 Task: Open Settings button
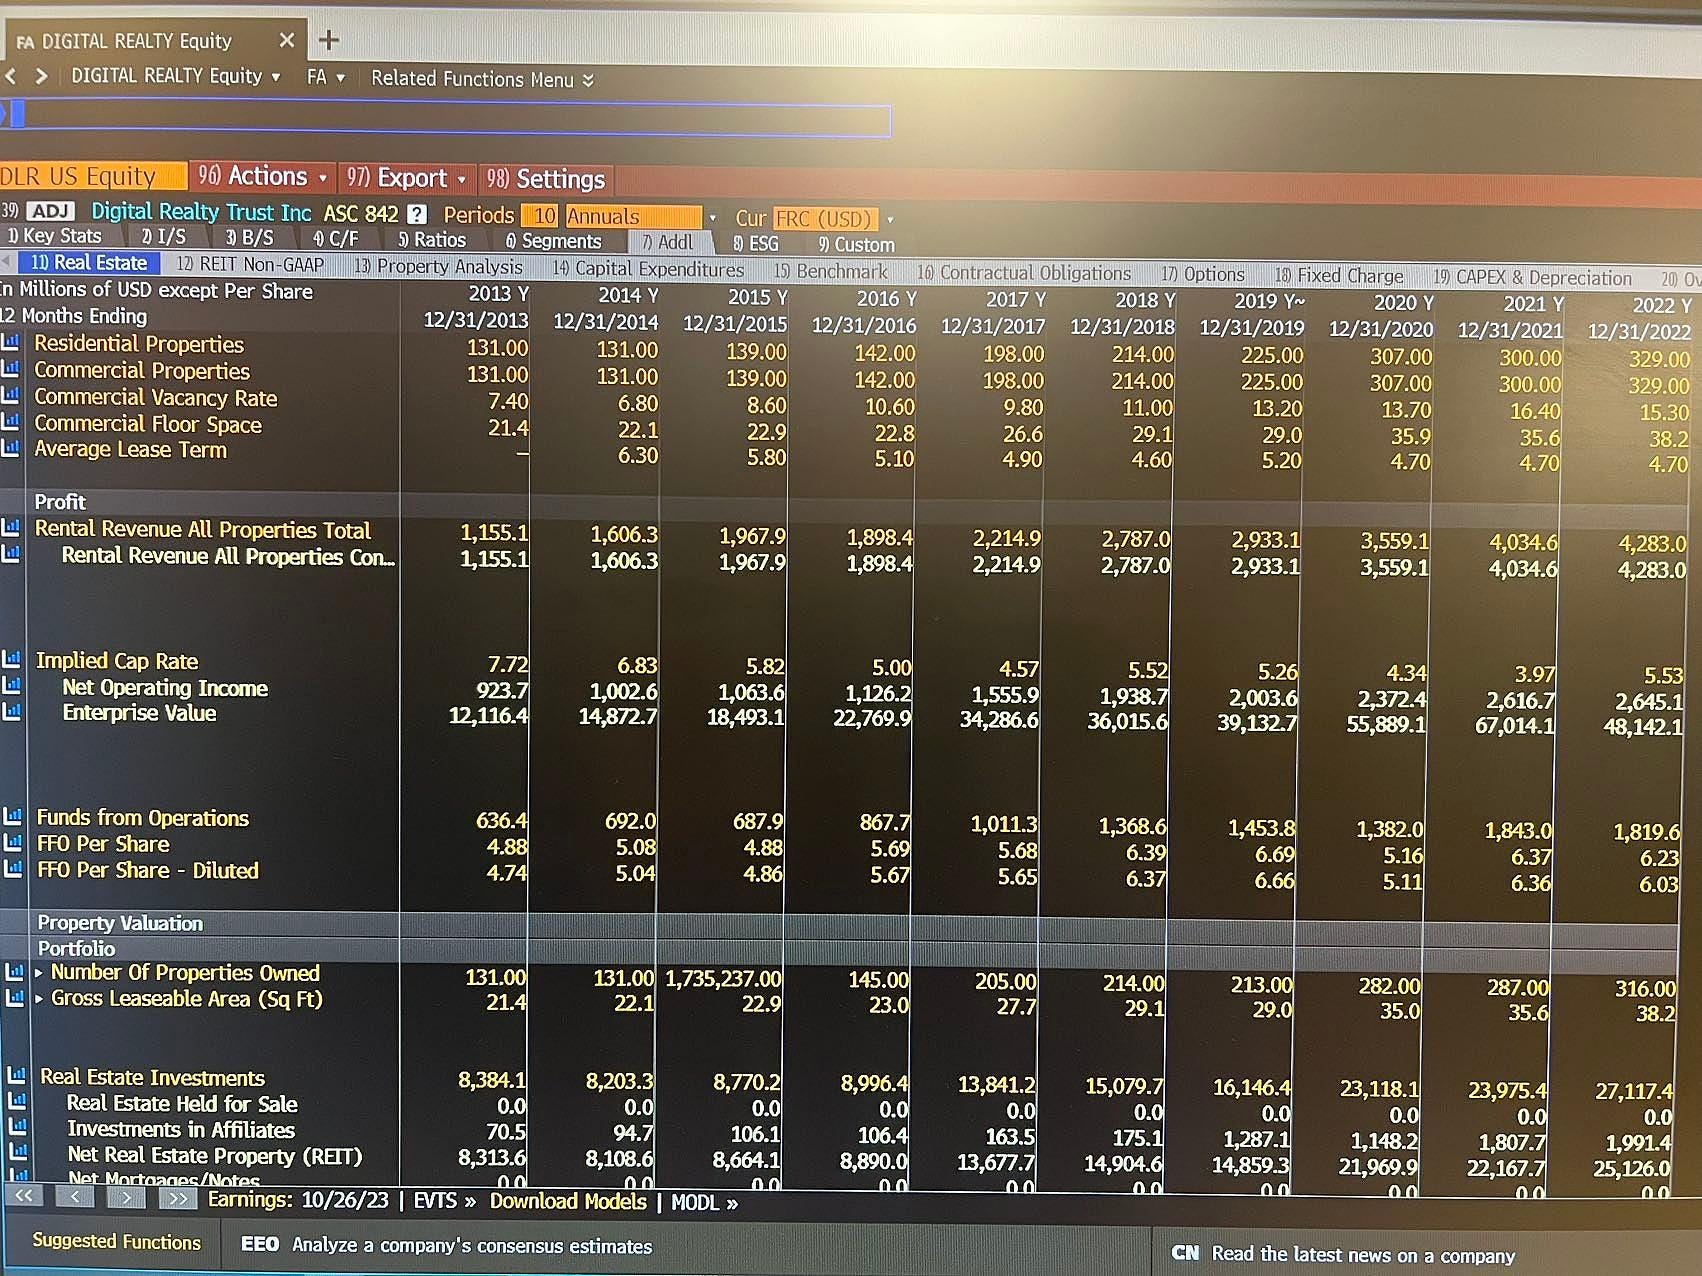click(x=546, y=179)
